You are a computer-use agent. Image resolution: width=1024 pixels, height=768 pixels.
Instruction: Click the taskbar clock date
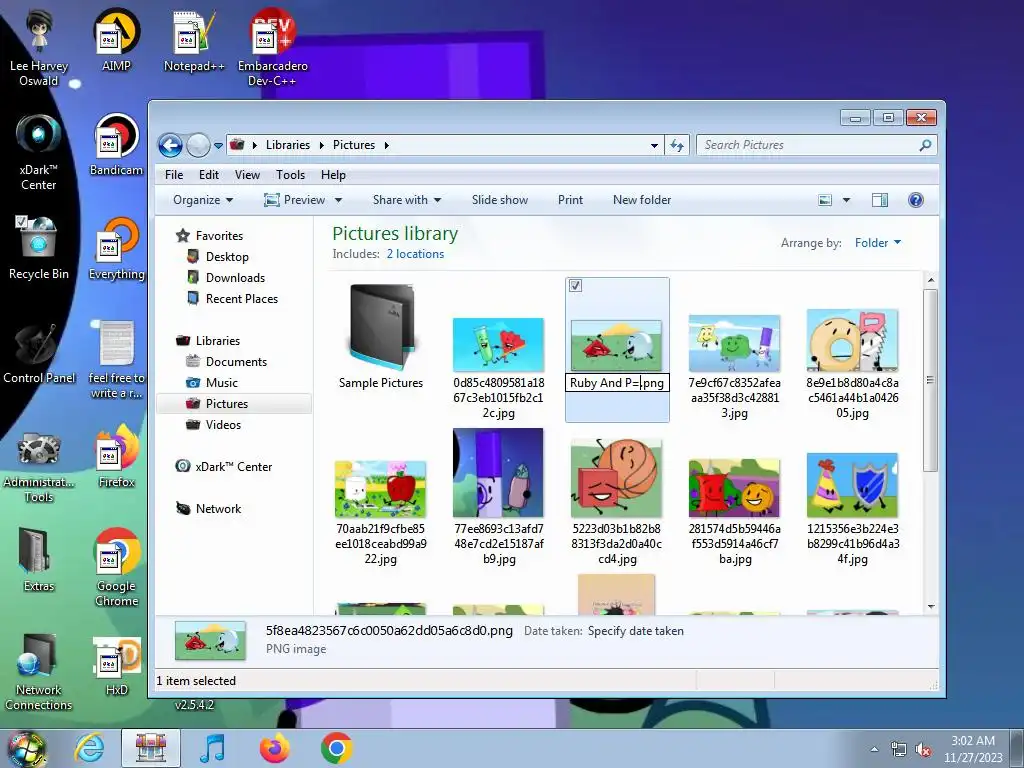coord(973,758)
